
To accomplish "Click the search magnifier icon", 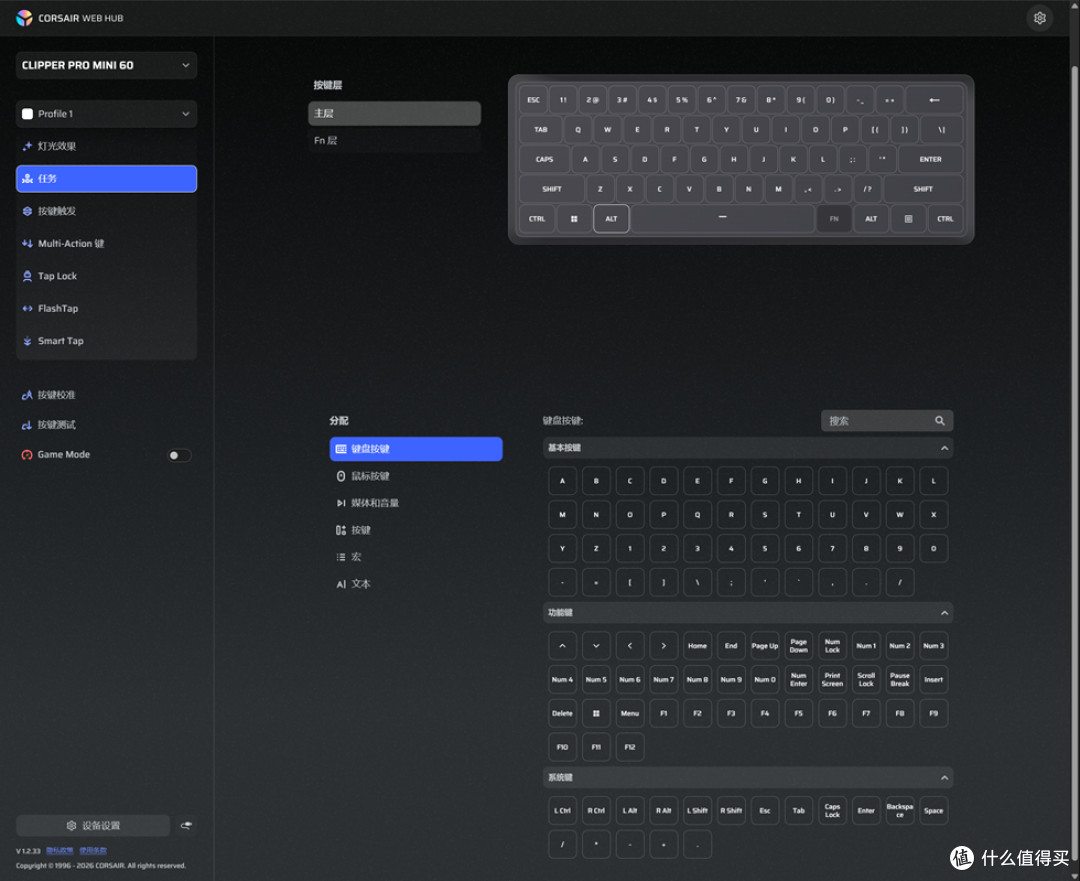I will (939, 421).
